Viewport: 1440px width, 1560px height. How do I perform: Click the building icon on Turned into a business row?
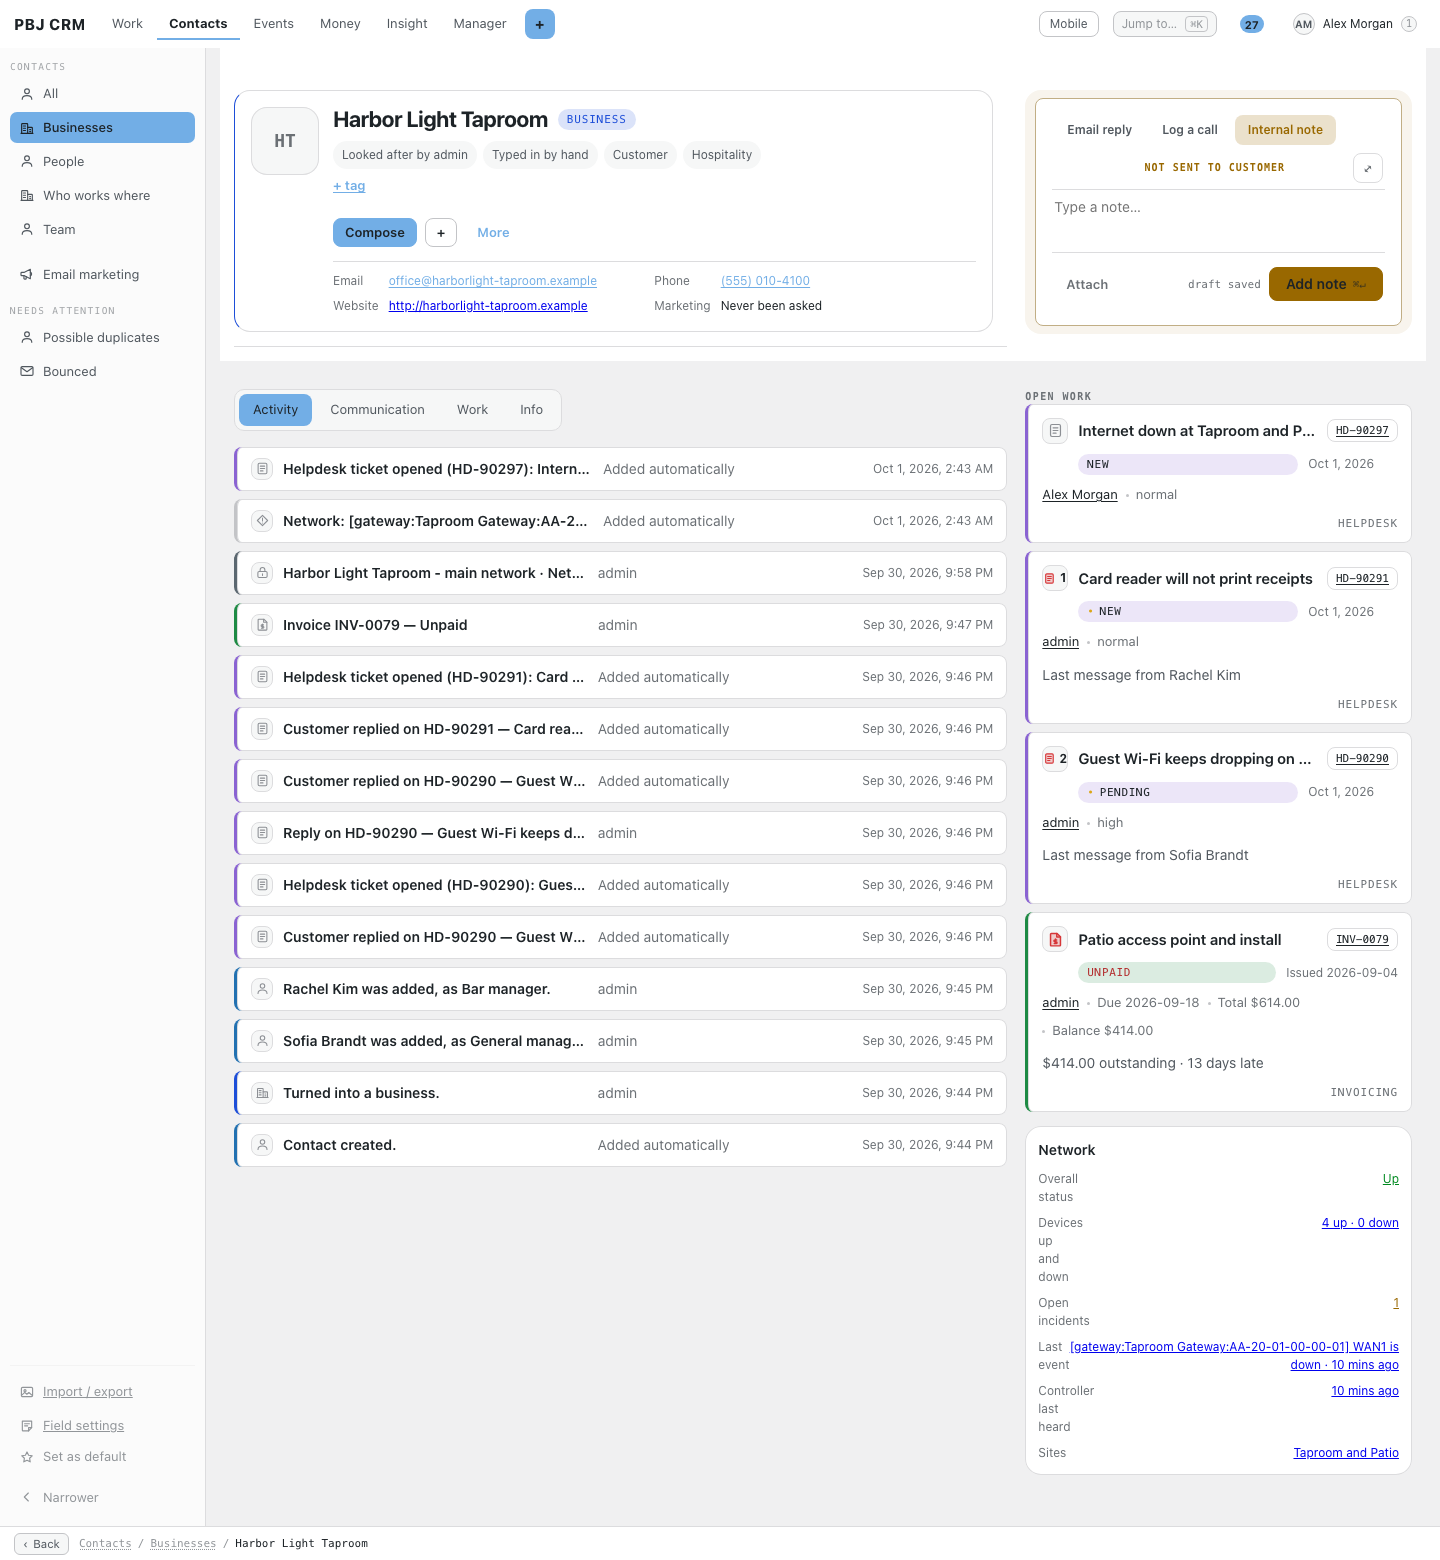262,1093
